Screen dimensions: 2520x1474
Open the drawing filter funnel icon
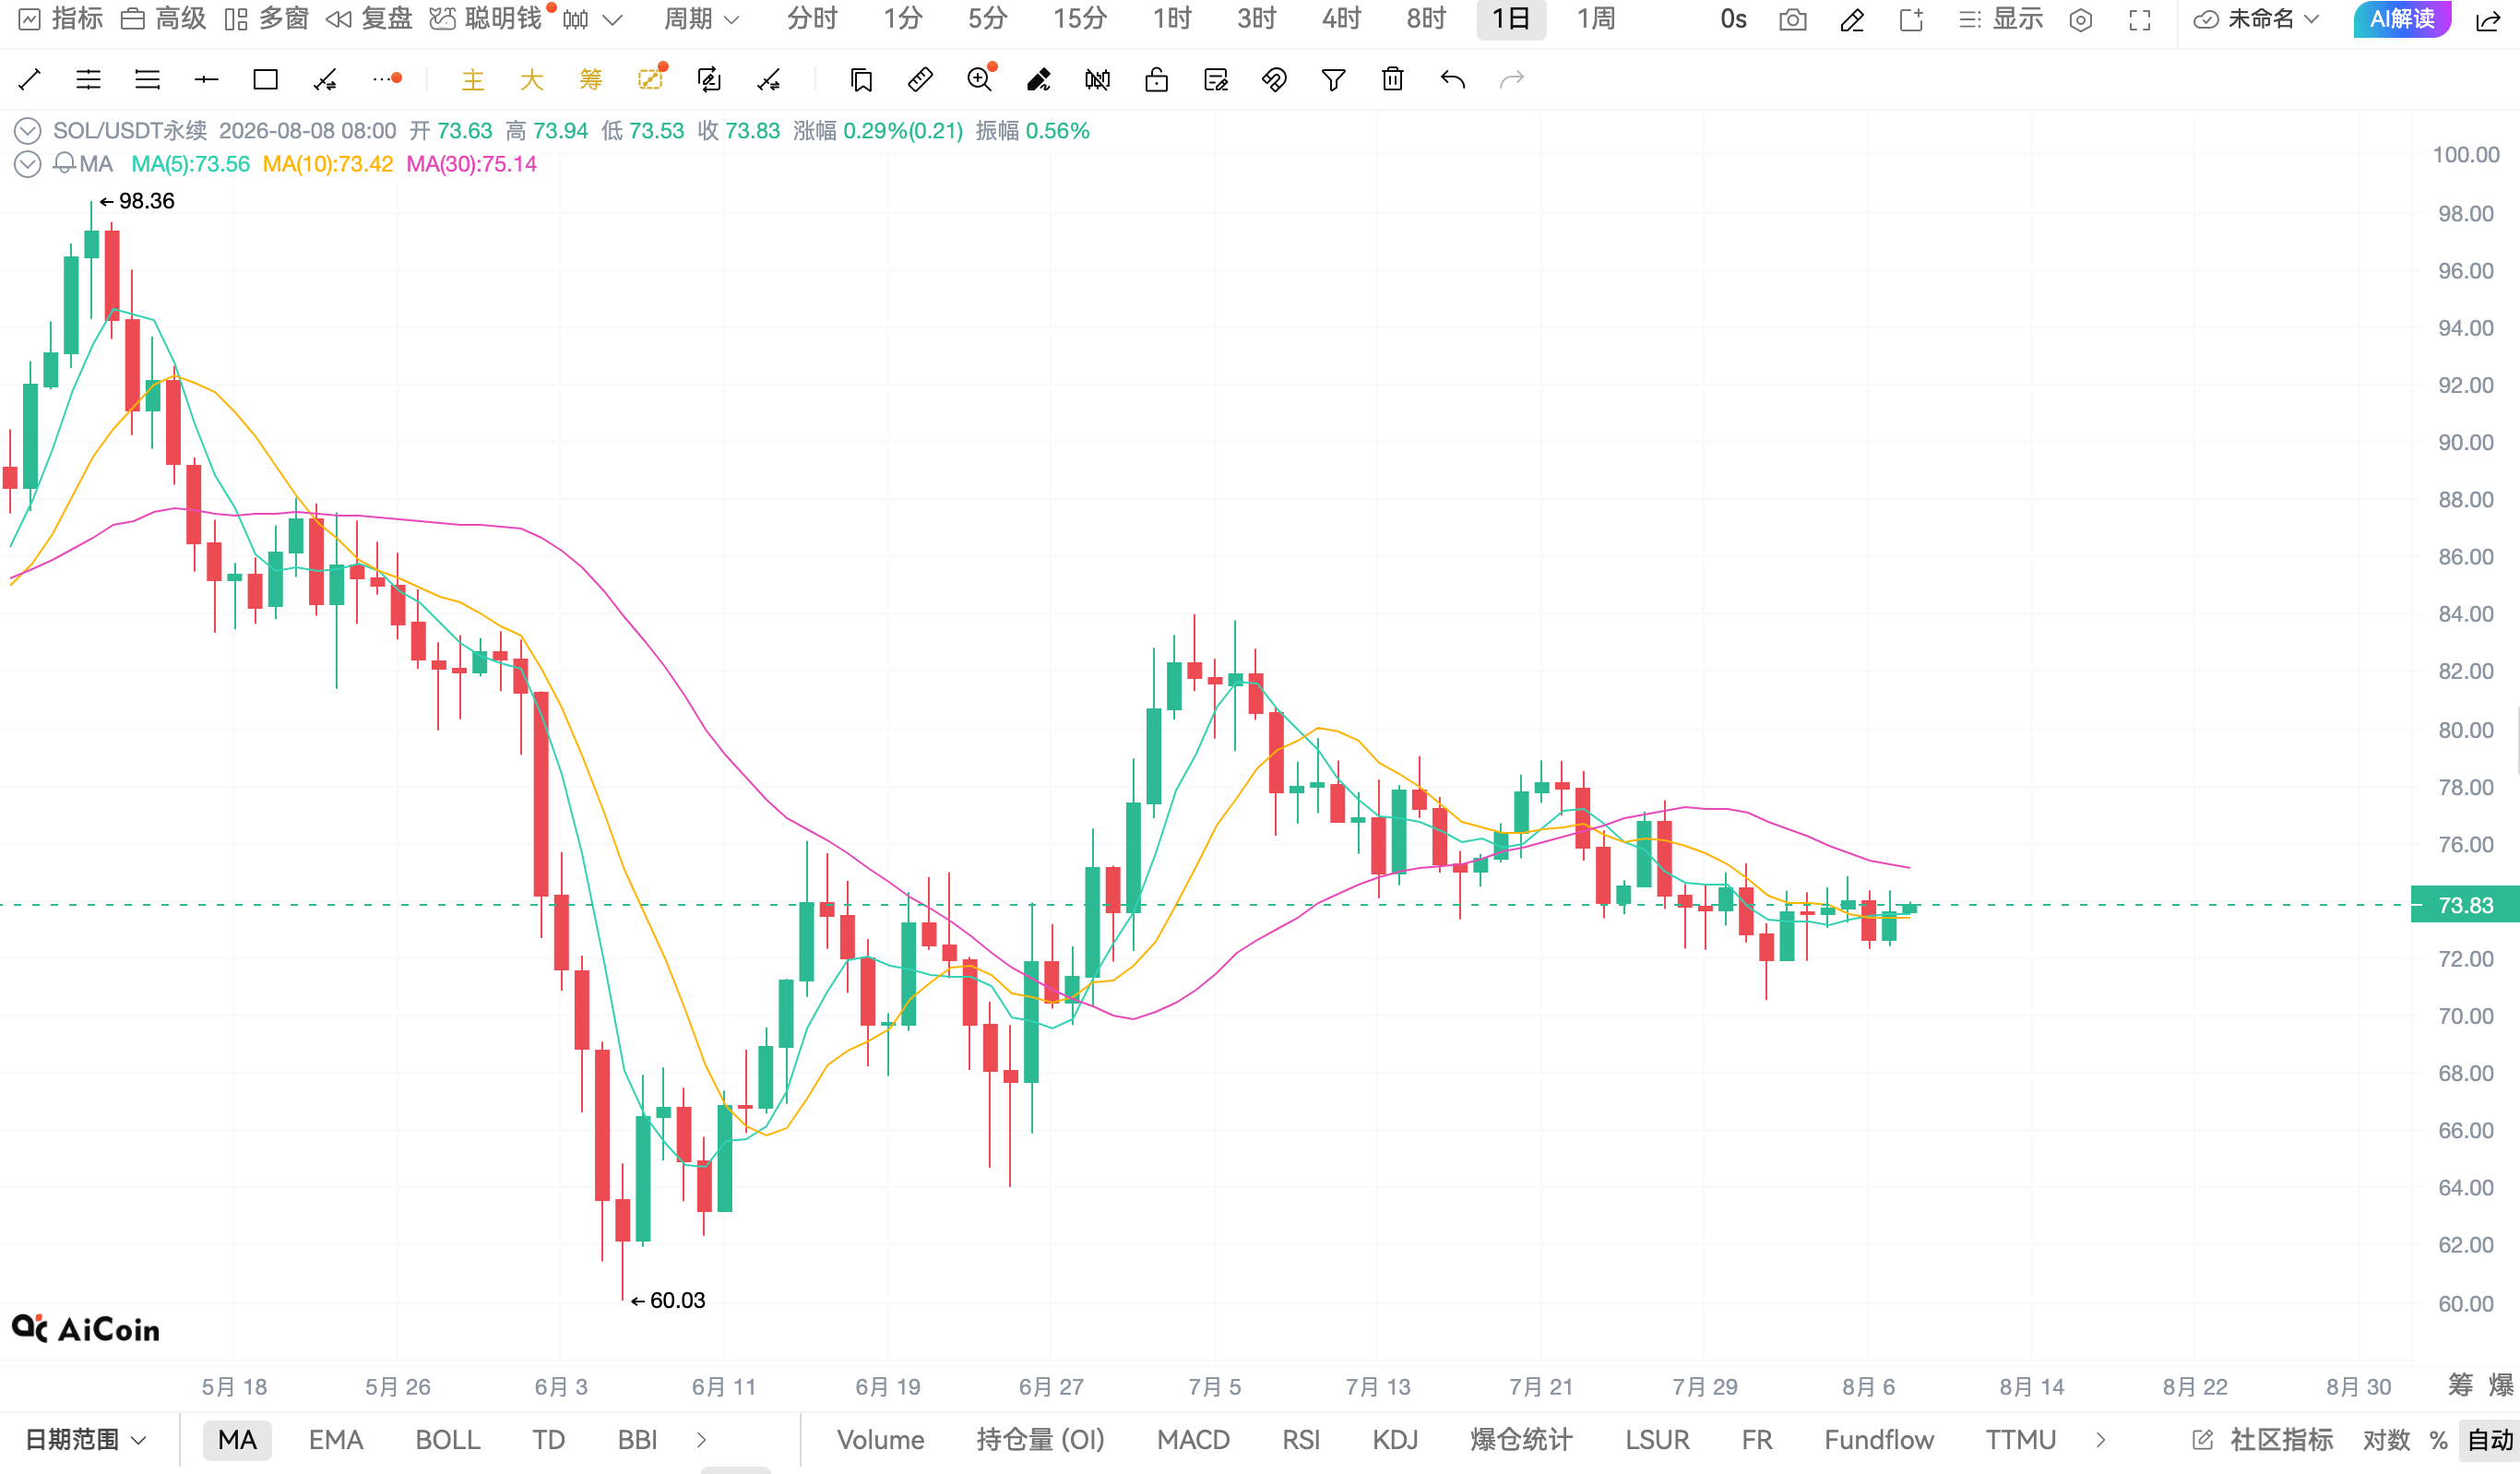(x=1333, y=80)
